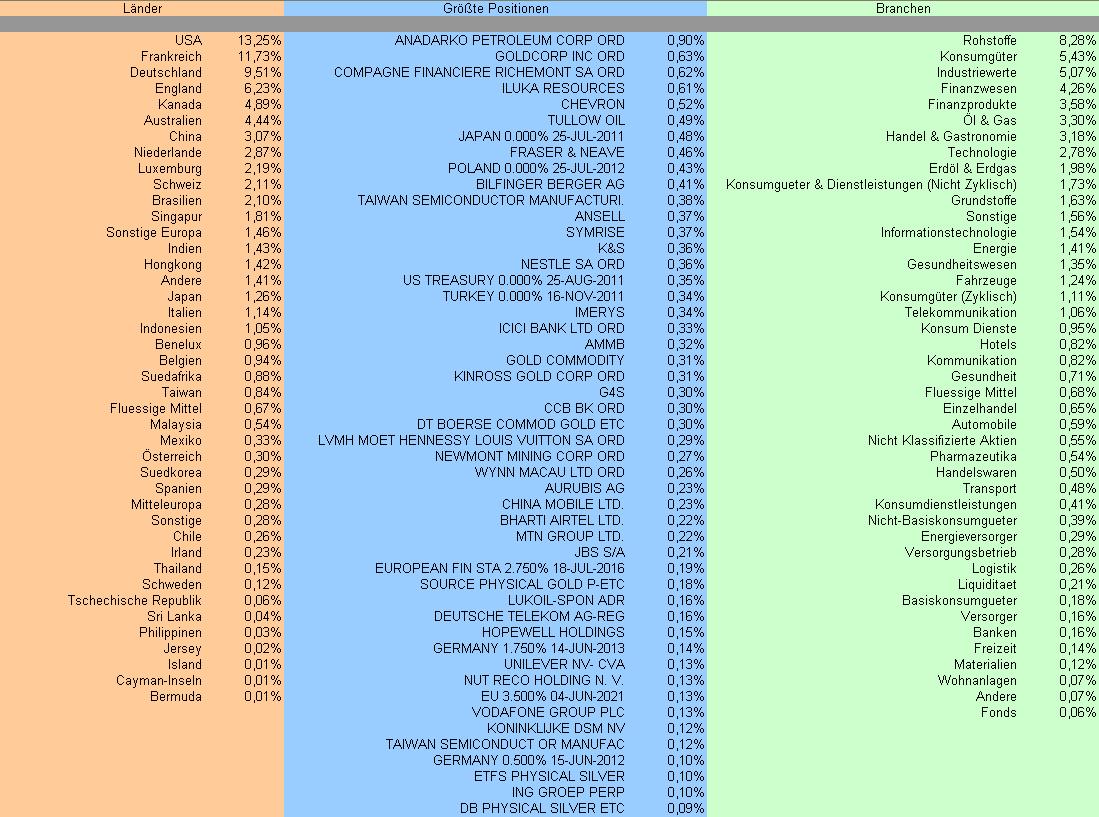The height and width of the screenshot is (817, 1099).
Task: Click the Informationstechnologie cell
Action: (x=948, y=233)
